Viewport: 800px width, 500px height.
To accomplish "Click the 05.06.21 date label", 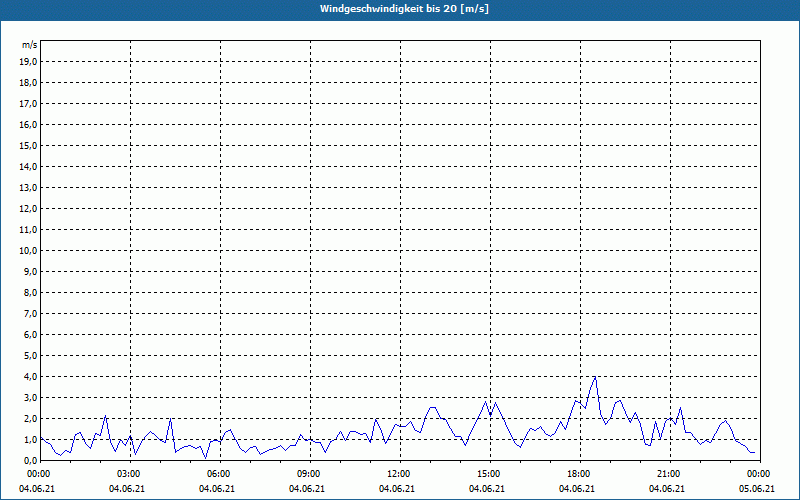I will pos(756,489).
